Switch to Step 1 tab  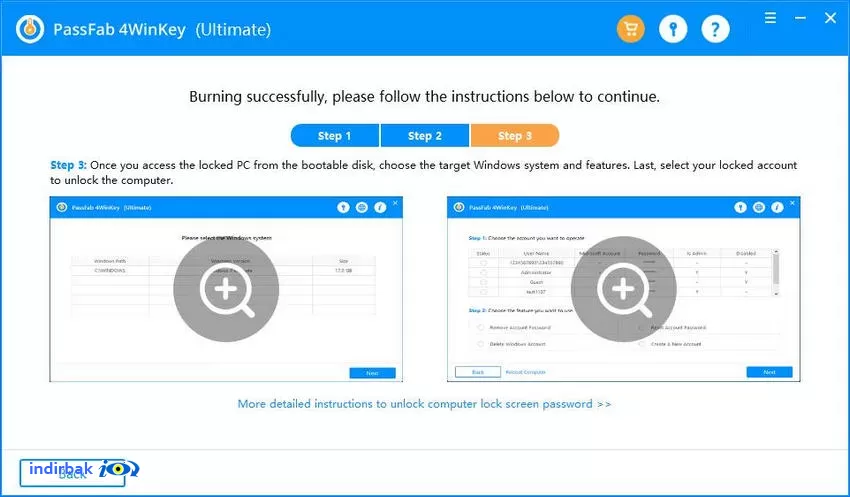coord(334,135)
